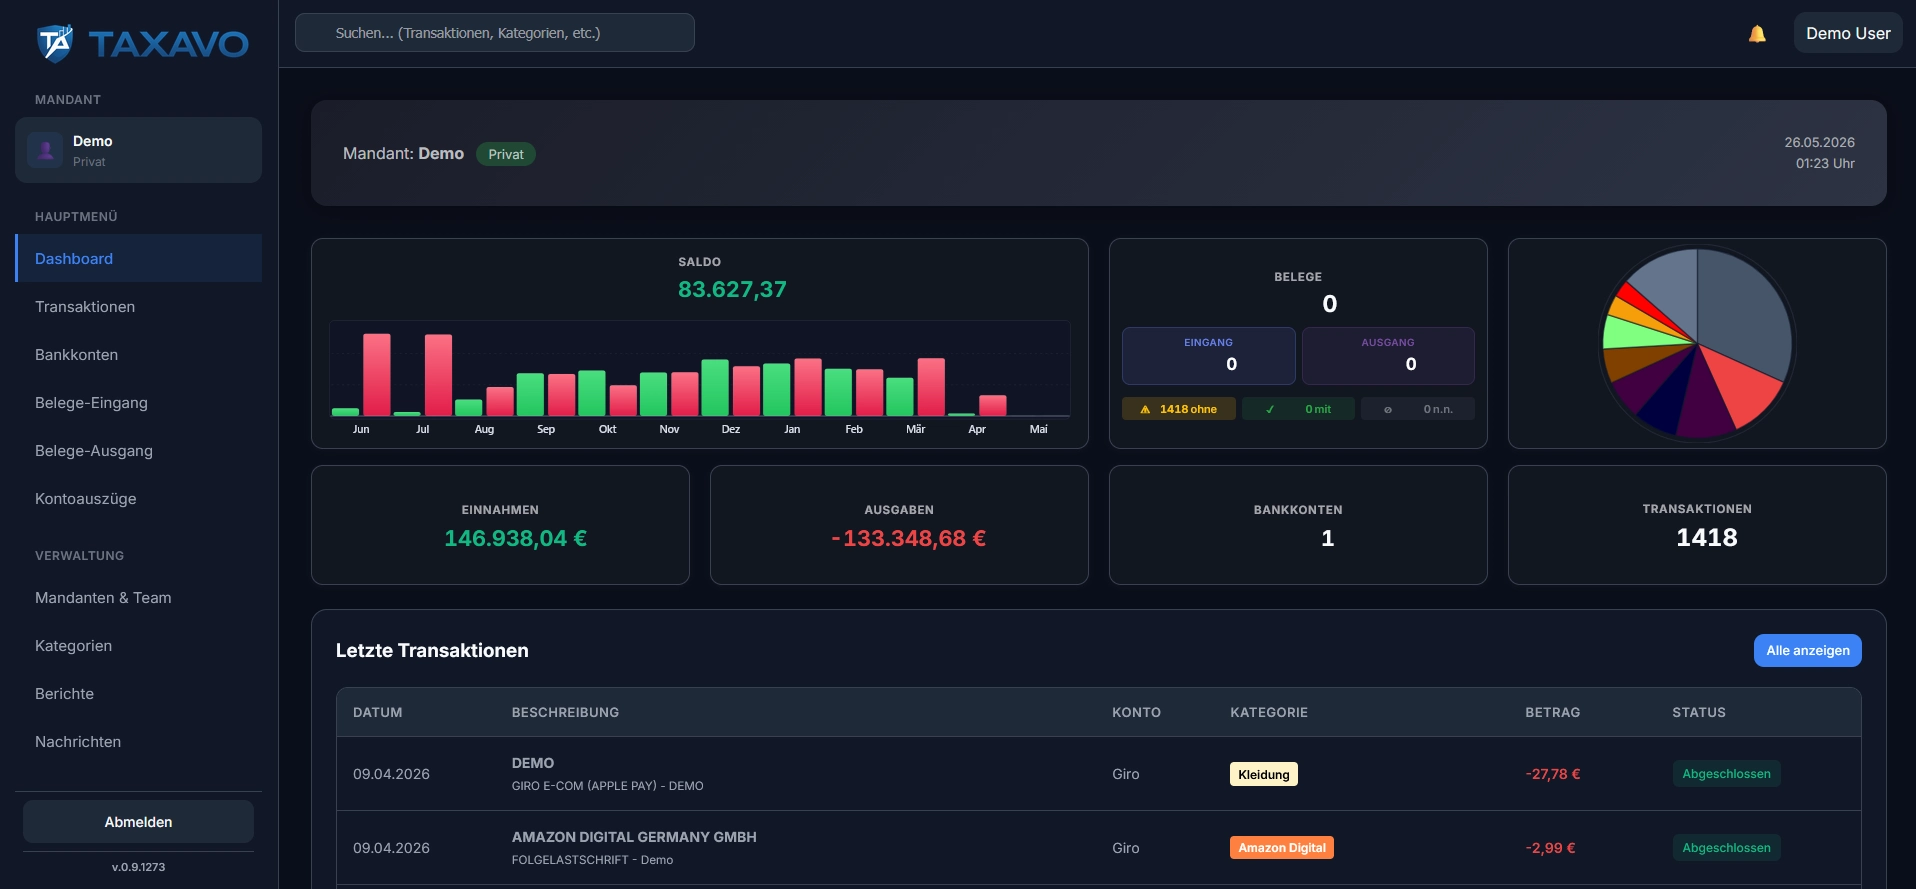
Task: Click the -27,78 € amount
Action: (x=1553, y=774)
